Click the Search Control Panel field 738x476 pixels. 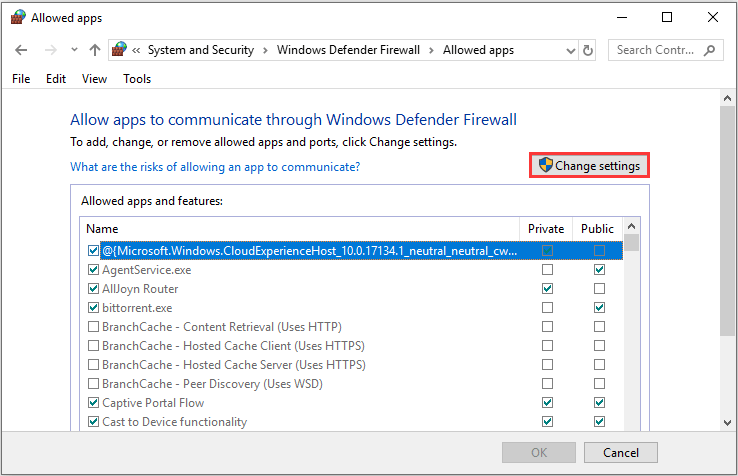(666, 50)
